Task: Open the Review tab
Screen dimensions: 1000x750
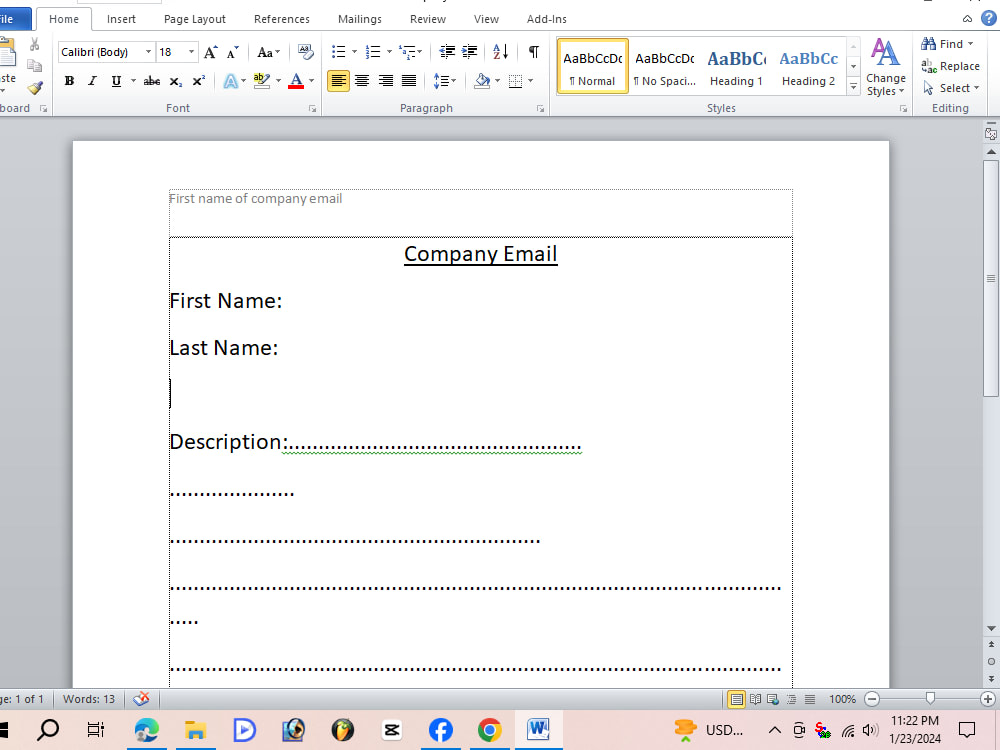Action: [428, 19]
